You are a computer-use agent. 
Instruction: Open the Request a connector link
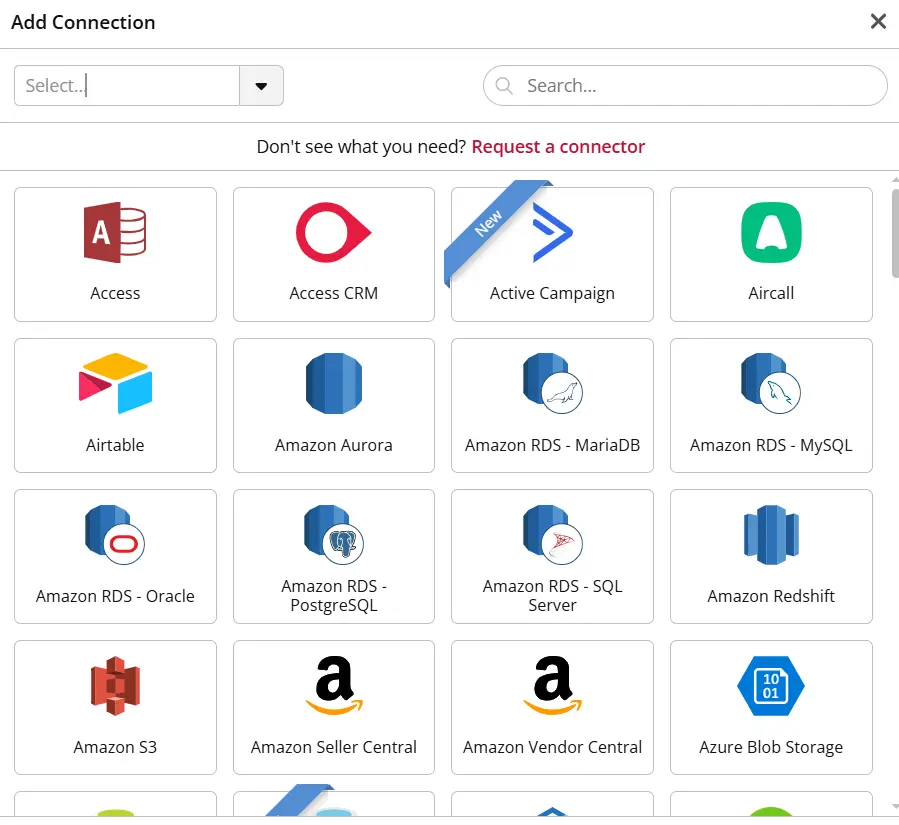tap(558, 147)
